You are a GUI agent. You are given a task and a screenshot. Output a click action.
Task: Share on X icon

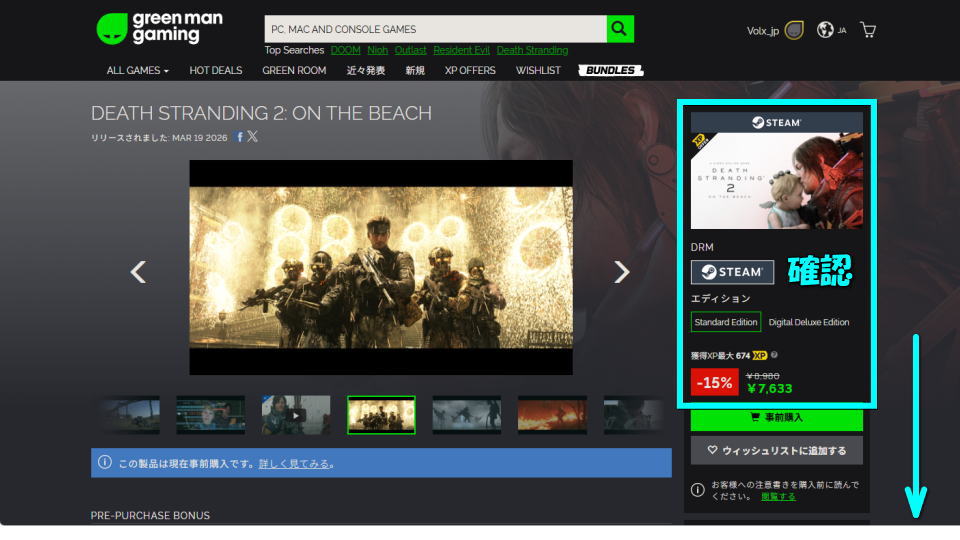[252, 137]
